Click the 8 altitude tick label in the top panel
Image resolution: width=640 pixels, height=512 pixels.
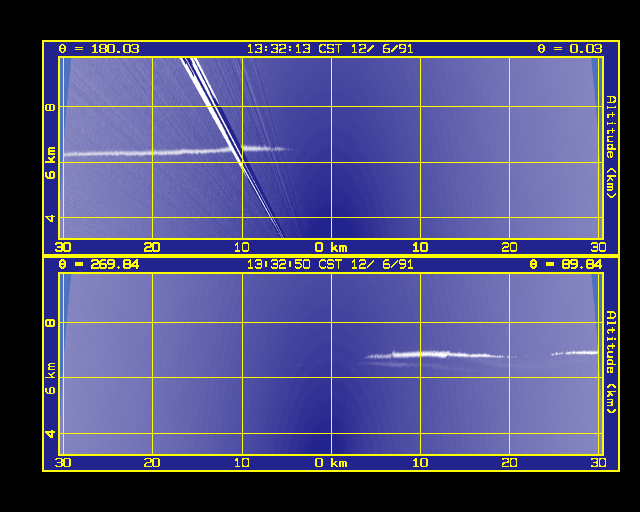click(x=50, y=107)
